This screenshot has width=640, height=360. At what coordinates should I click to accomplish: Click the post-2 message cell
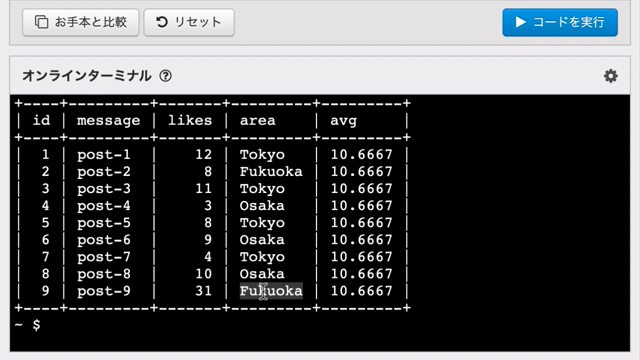(x=104, y=172)
